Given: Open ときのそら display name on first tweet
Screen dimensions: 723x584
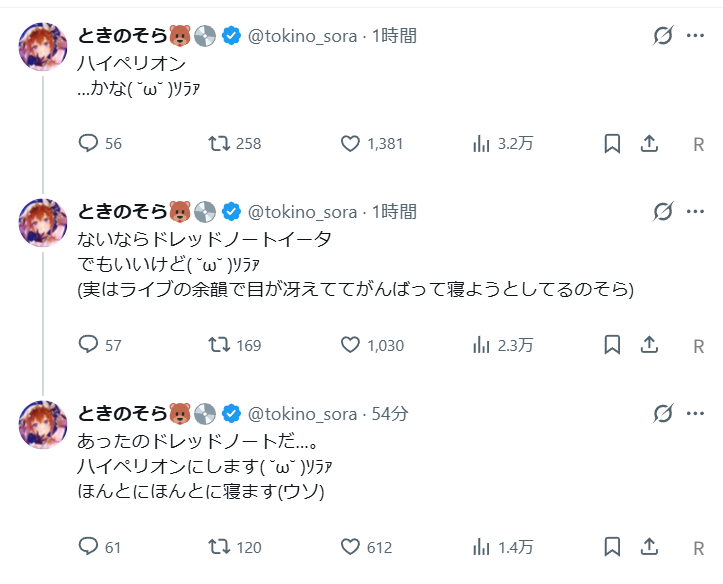Looking at the screenshot, I should coord(123,36).
